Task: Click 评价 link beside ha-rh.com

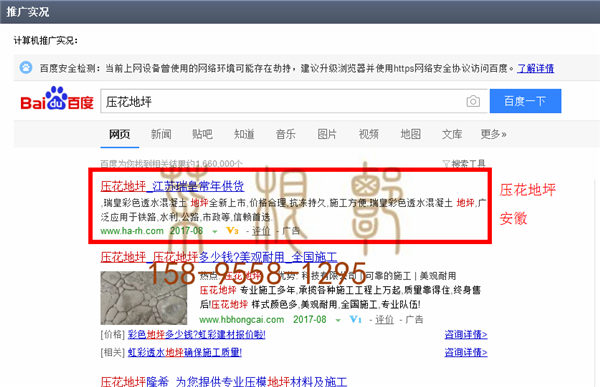Action: [261, 231]
